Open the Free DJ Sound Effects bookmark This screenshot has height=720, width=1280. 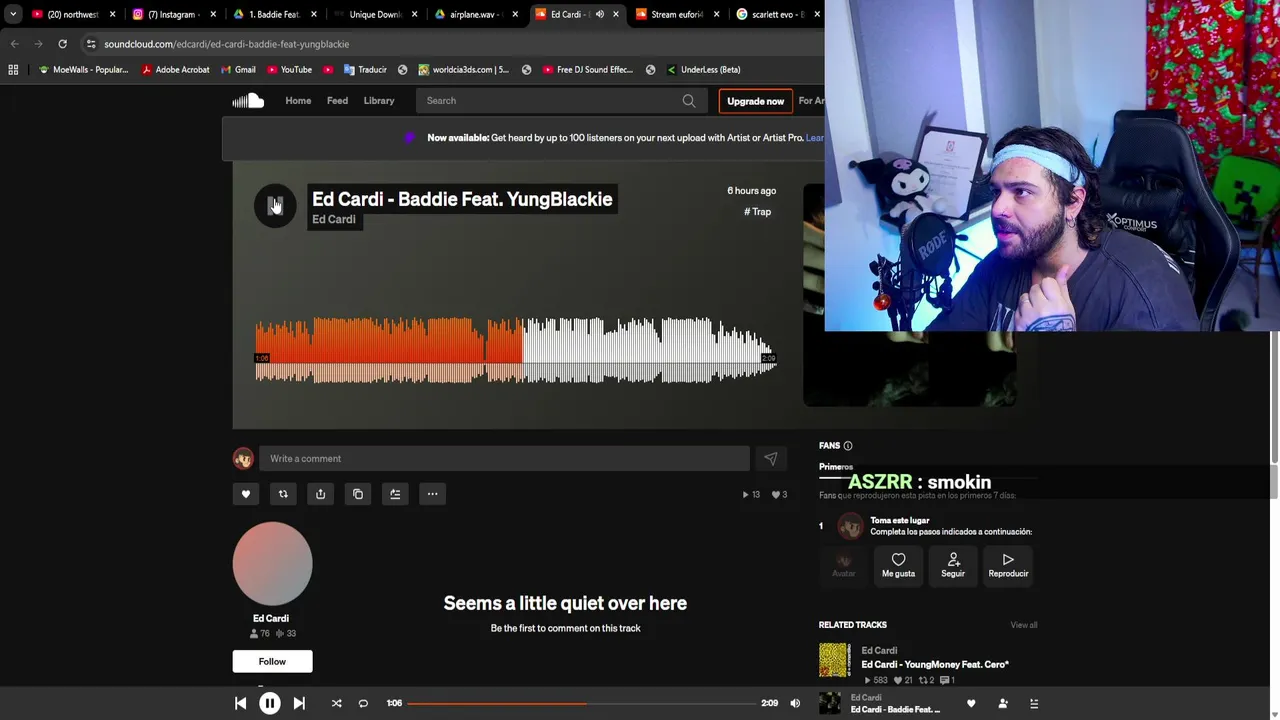tap(588, 70)
